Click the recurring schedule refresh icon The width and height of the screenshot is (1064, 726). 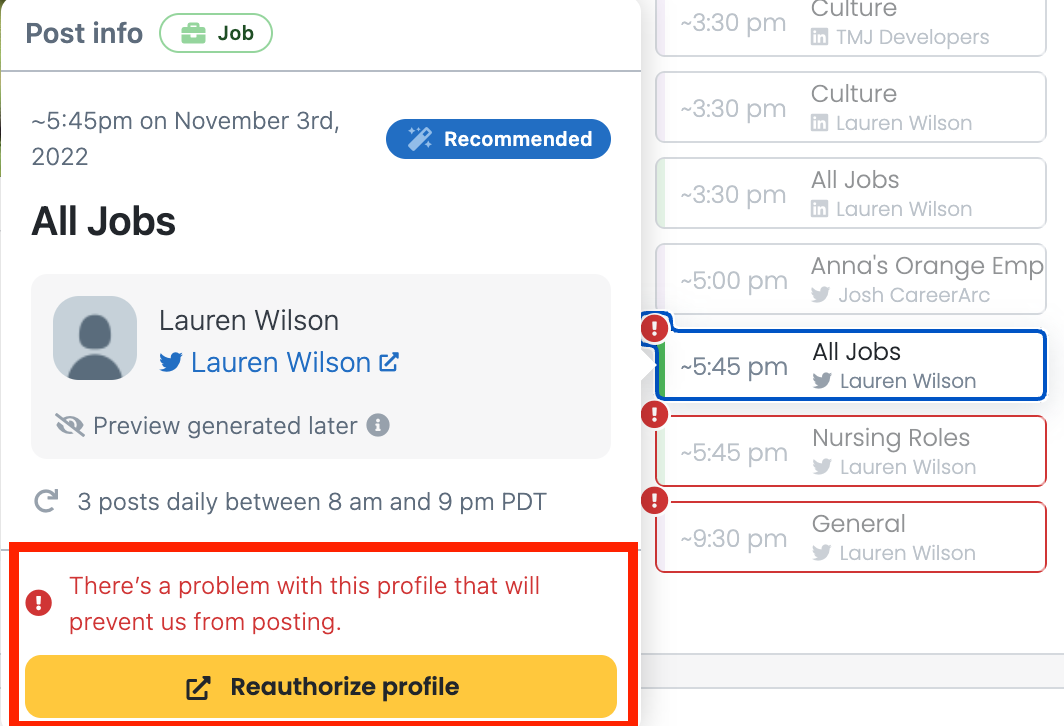(x=46, y=501)
